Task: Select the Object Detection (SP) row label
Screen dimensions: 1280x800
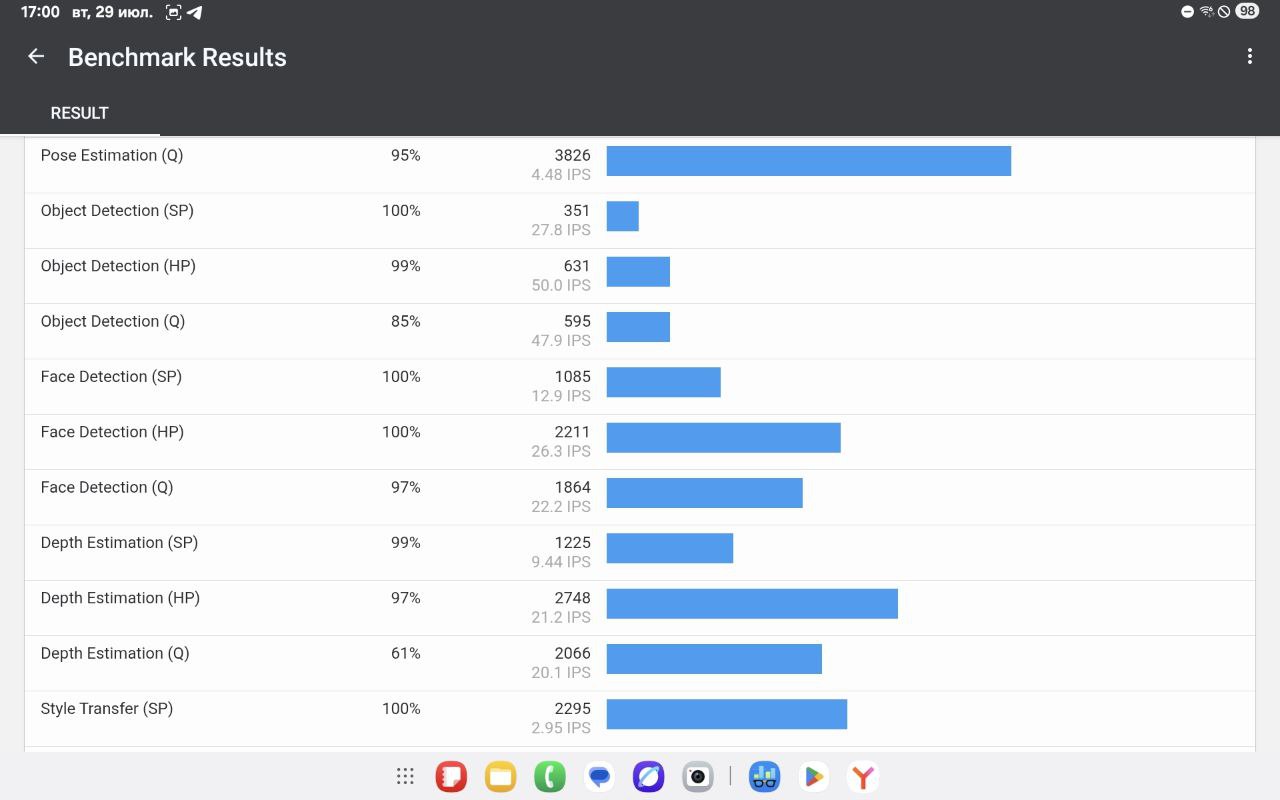Action: point(117,211)
